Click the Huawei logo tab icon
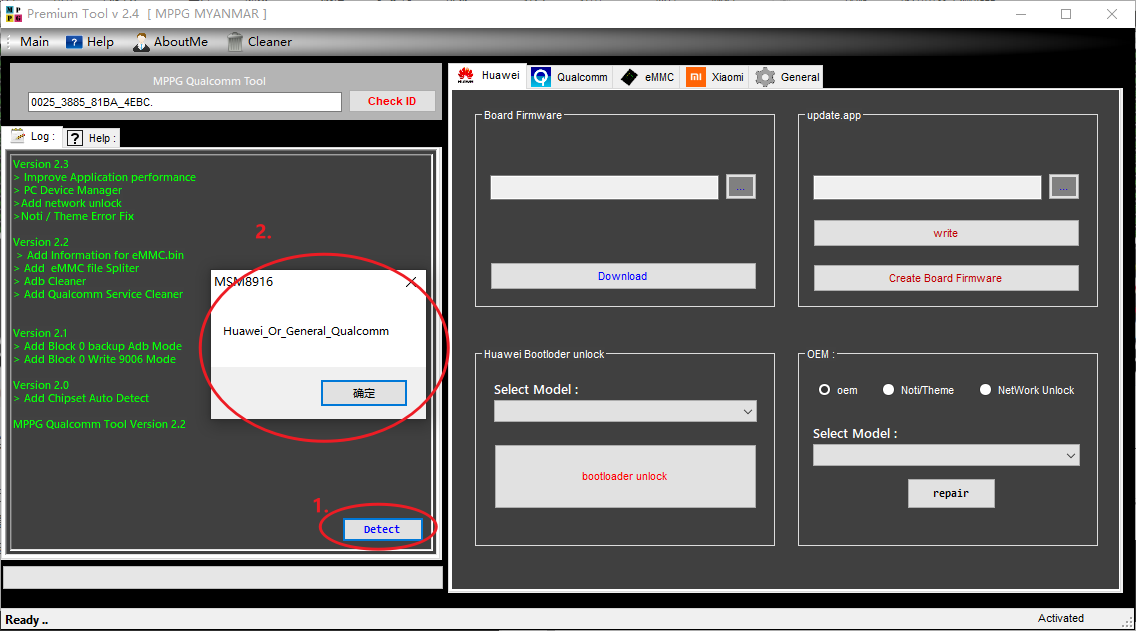This screenshot has height=631, width=1136. (466, 75)
